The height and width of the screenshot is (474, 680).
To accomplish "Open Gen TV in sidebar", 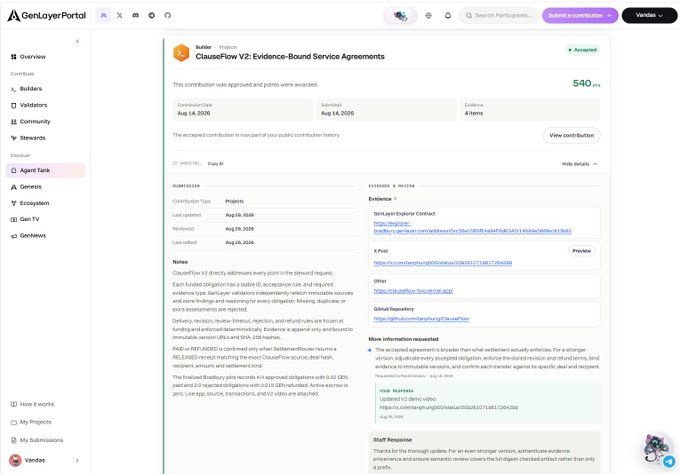I will [45, 219].
